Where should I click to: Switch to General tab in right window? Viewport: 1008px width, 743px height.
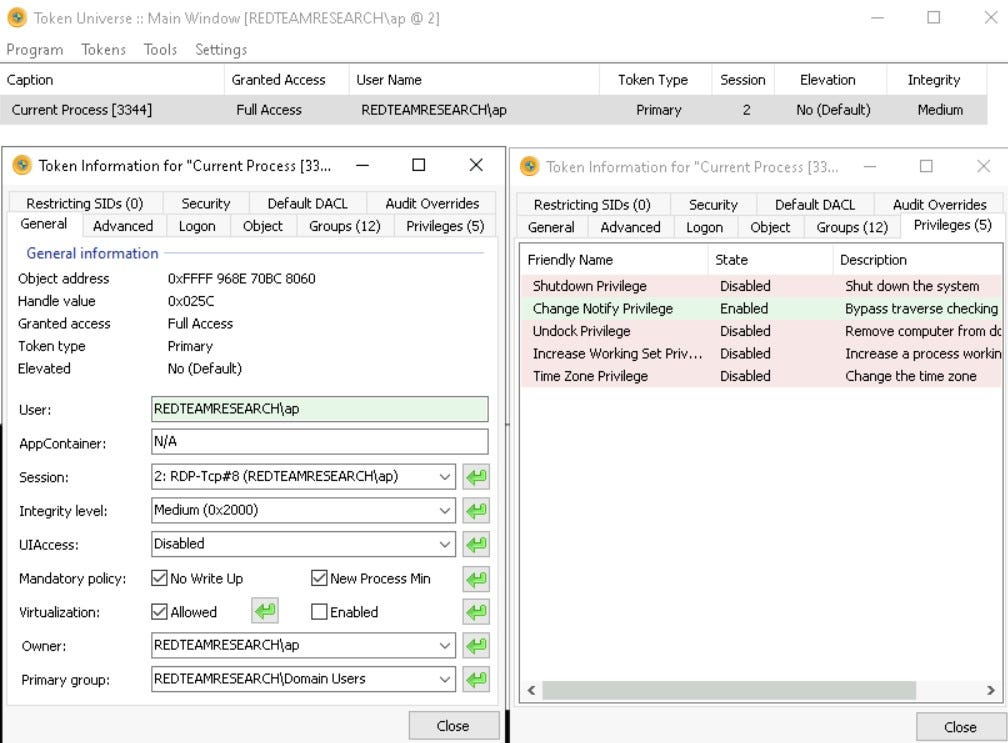551,228
